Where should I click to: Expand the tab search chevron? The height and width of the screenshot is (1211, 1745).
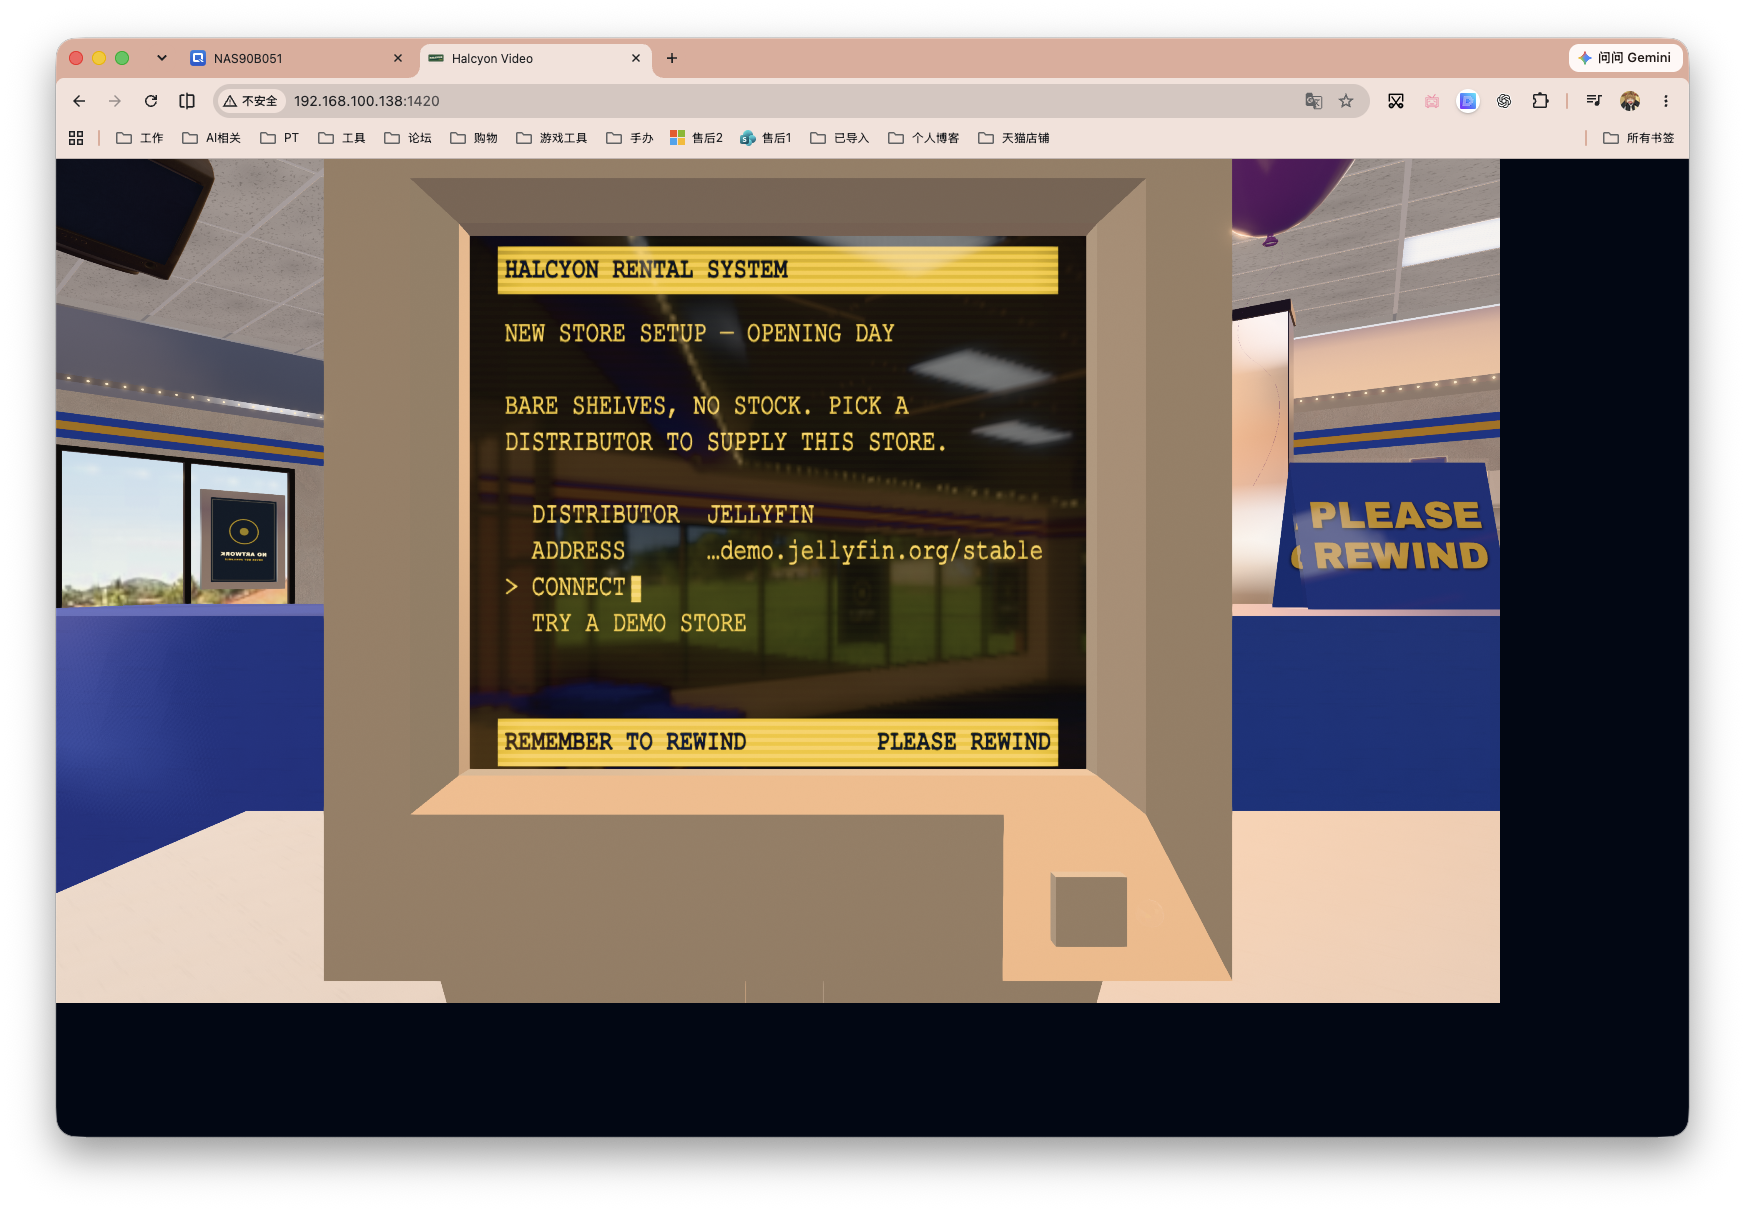pyautogui.click(x=162, y=58)
